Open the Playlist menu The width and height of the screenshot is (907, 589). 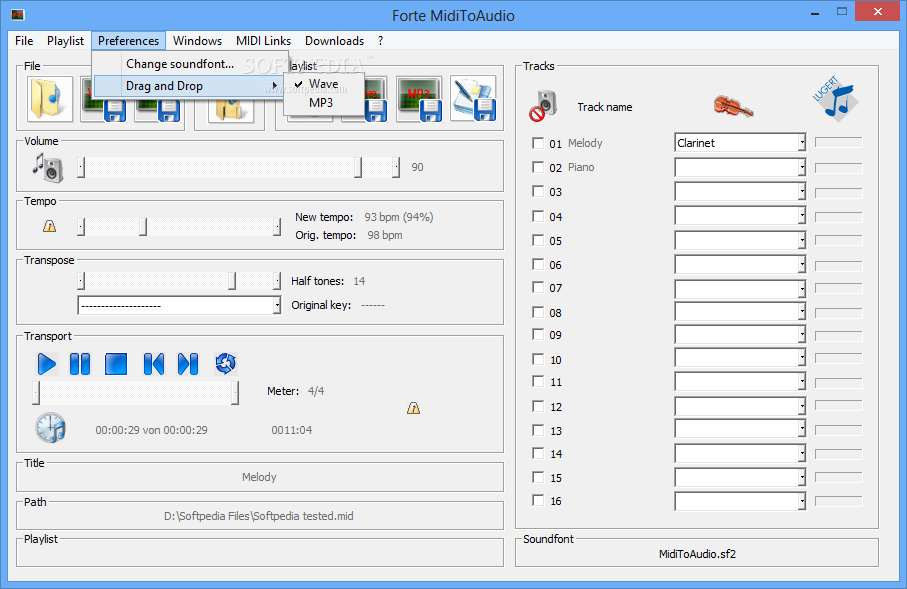(65, 41)
